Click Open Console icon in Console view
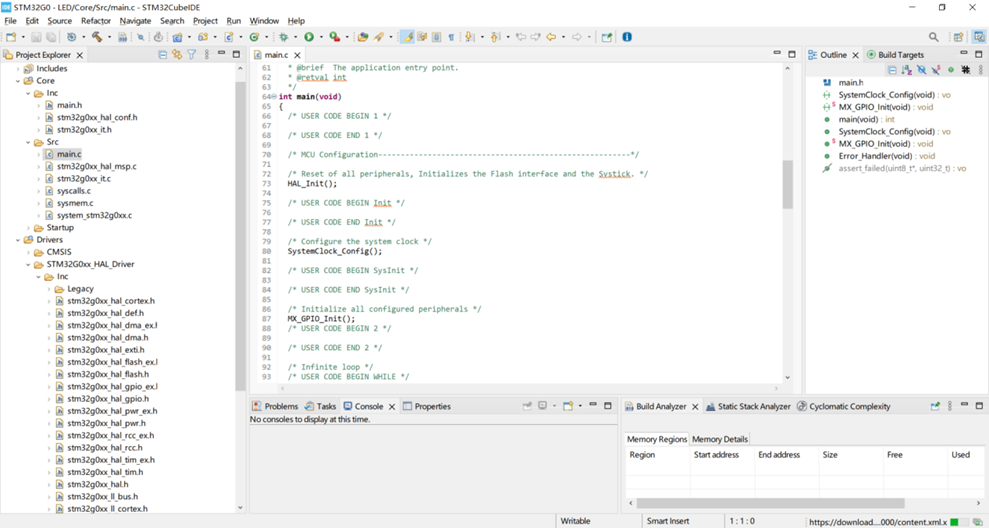 [568, 406]
